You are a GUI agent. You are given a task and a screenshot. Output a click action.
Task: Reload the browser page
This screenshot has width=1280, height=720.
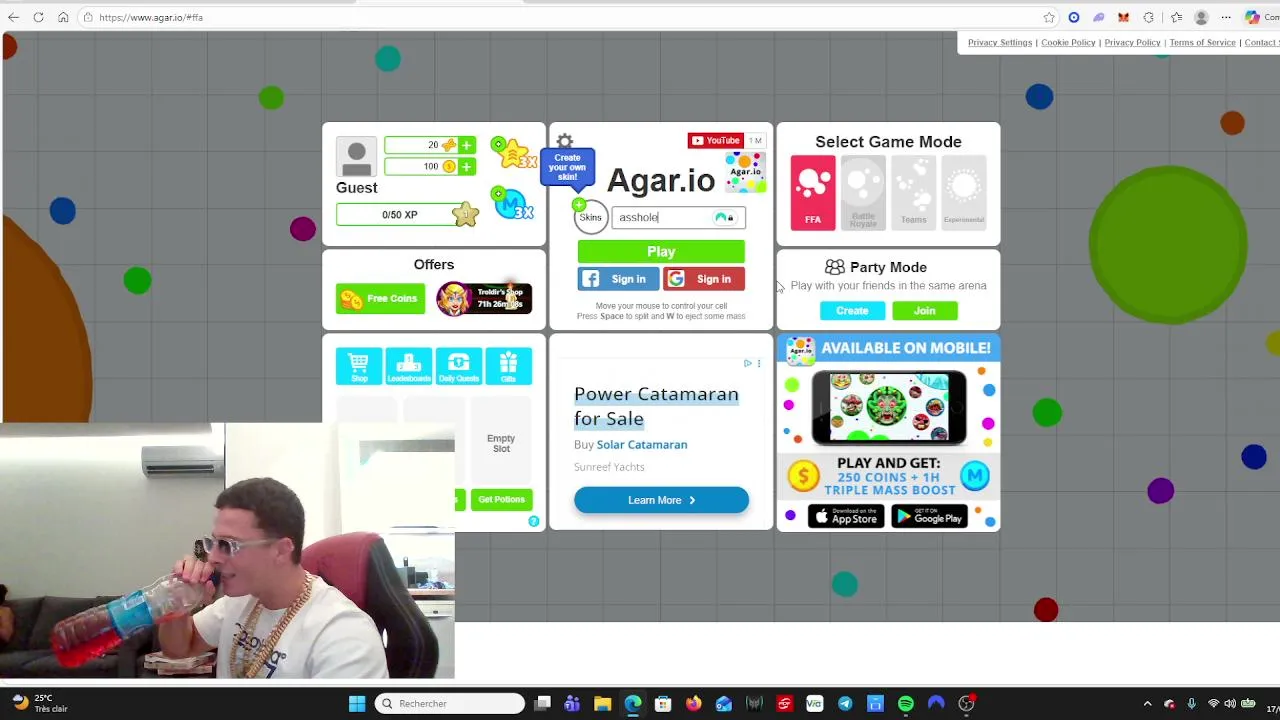(x=38, y=17)
